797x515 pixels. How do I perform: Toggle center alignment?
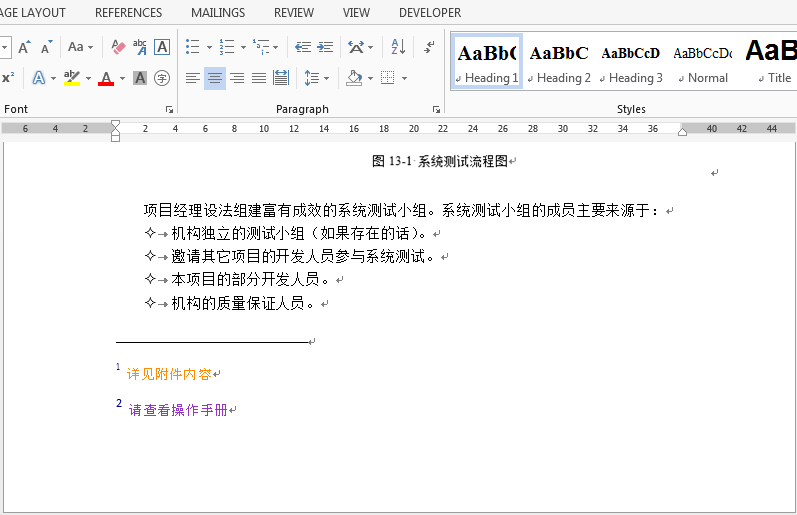[215, 78]
